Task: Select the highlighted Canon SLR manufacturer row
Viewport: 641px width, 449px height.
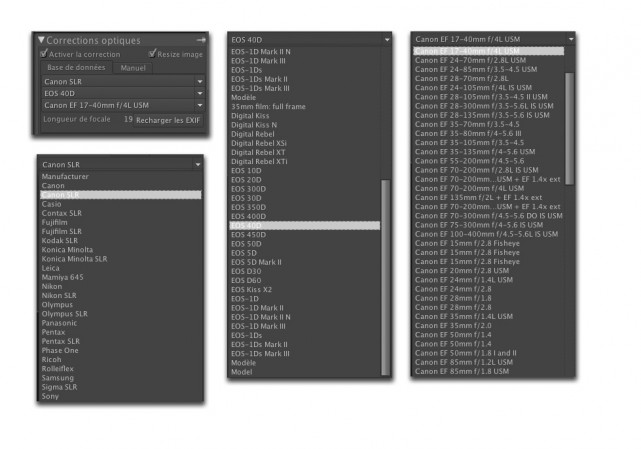Action: [x=121, y=195]
